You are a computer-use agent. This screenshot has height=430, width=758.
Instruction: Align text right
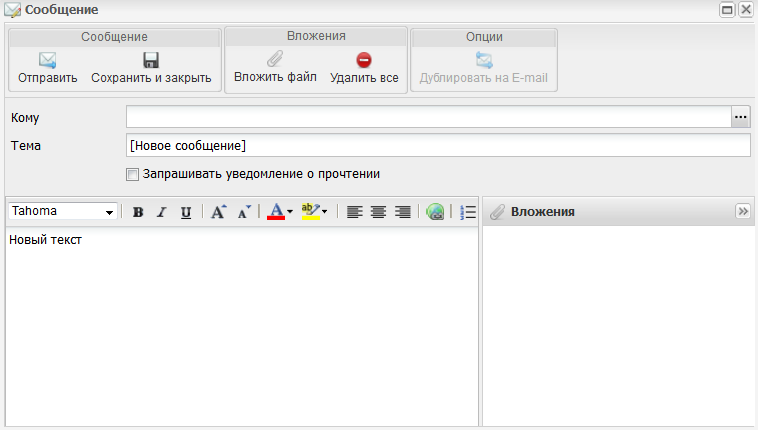click(x=403, y=212)
